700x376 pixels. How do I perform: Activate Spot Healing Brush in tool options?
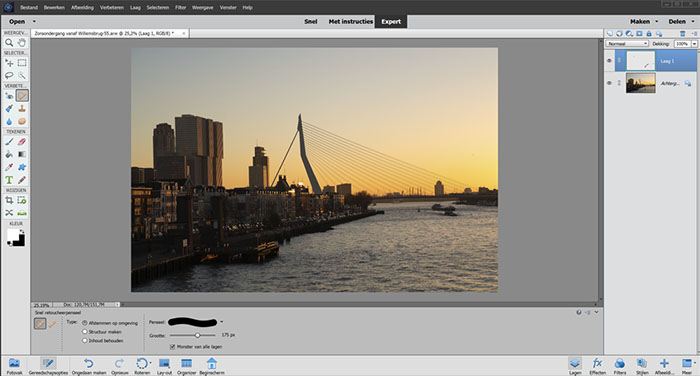(x=40, y=324)
